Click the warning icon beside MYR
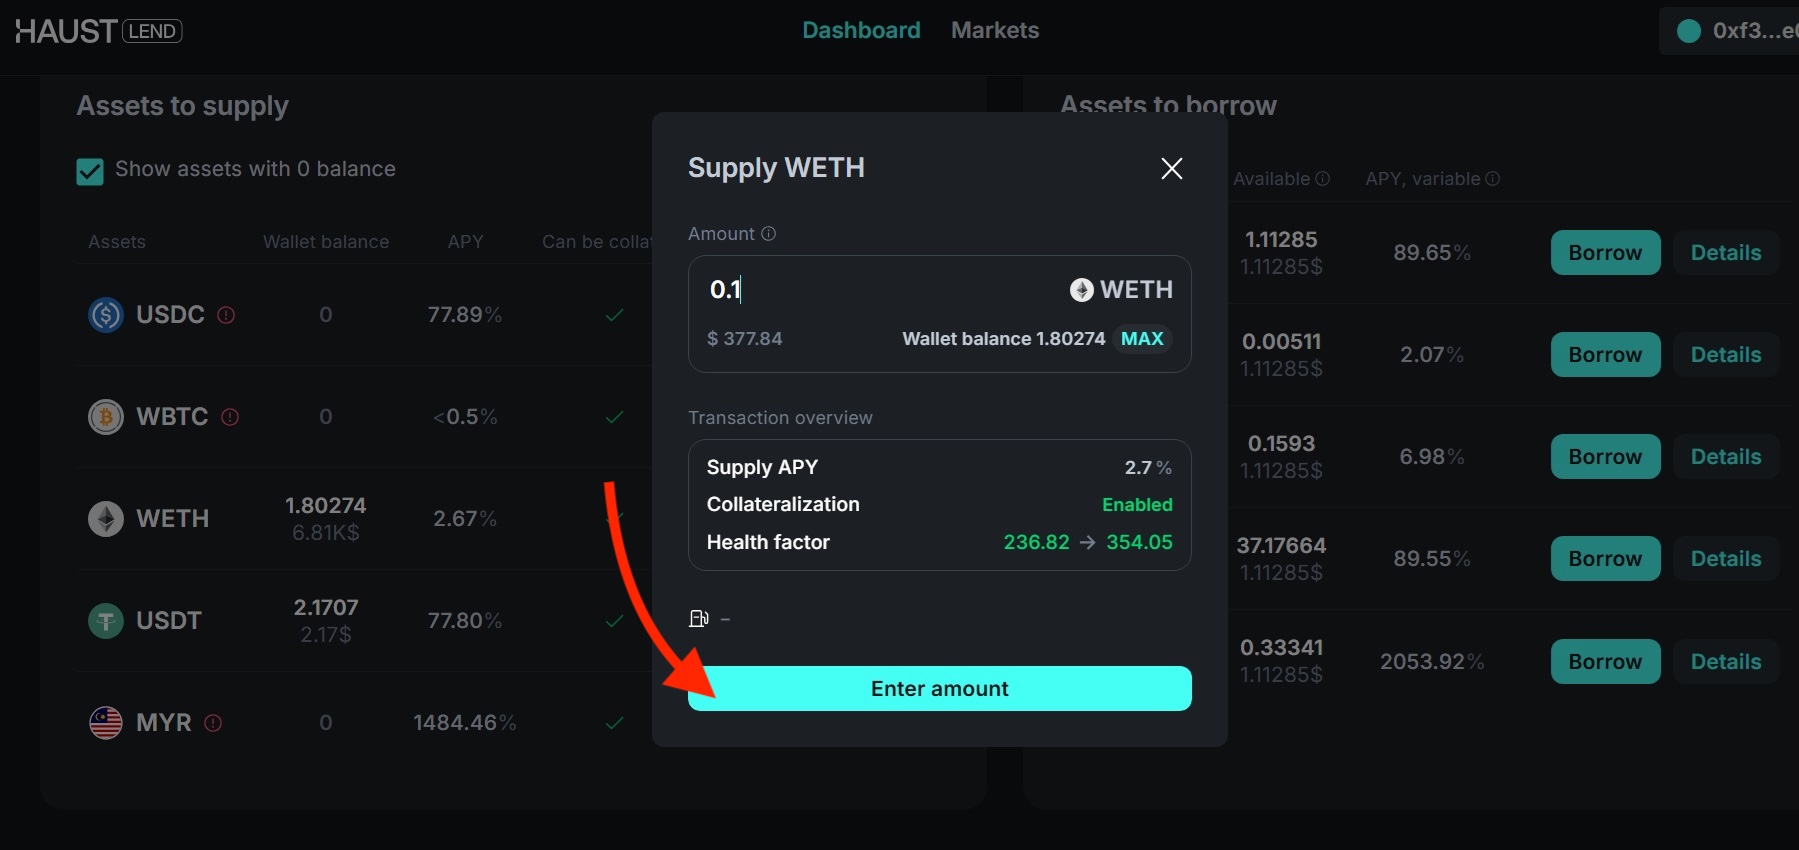Viewport: 1799px width, 850px height. tap(213, 723)
